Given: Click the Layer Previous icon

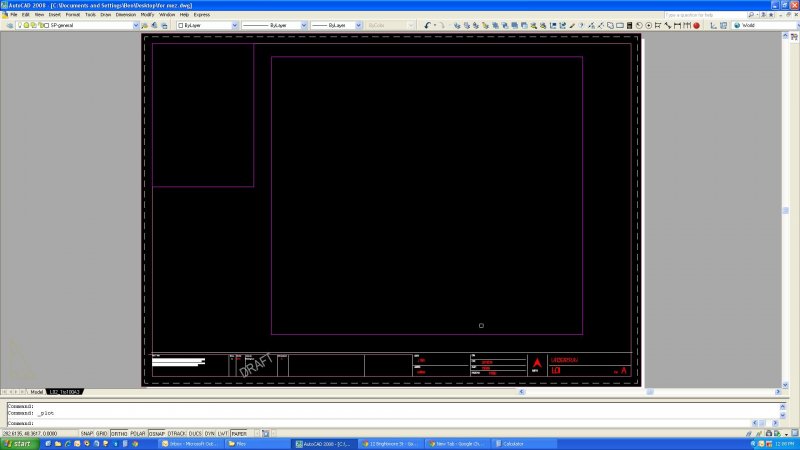Looking at the screenshot, I should pyautogui.click(x=155, y=25).
